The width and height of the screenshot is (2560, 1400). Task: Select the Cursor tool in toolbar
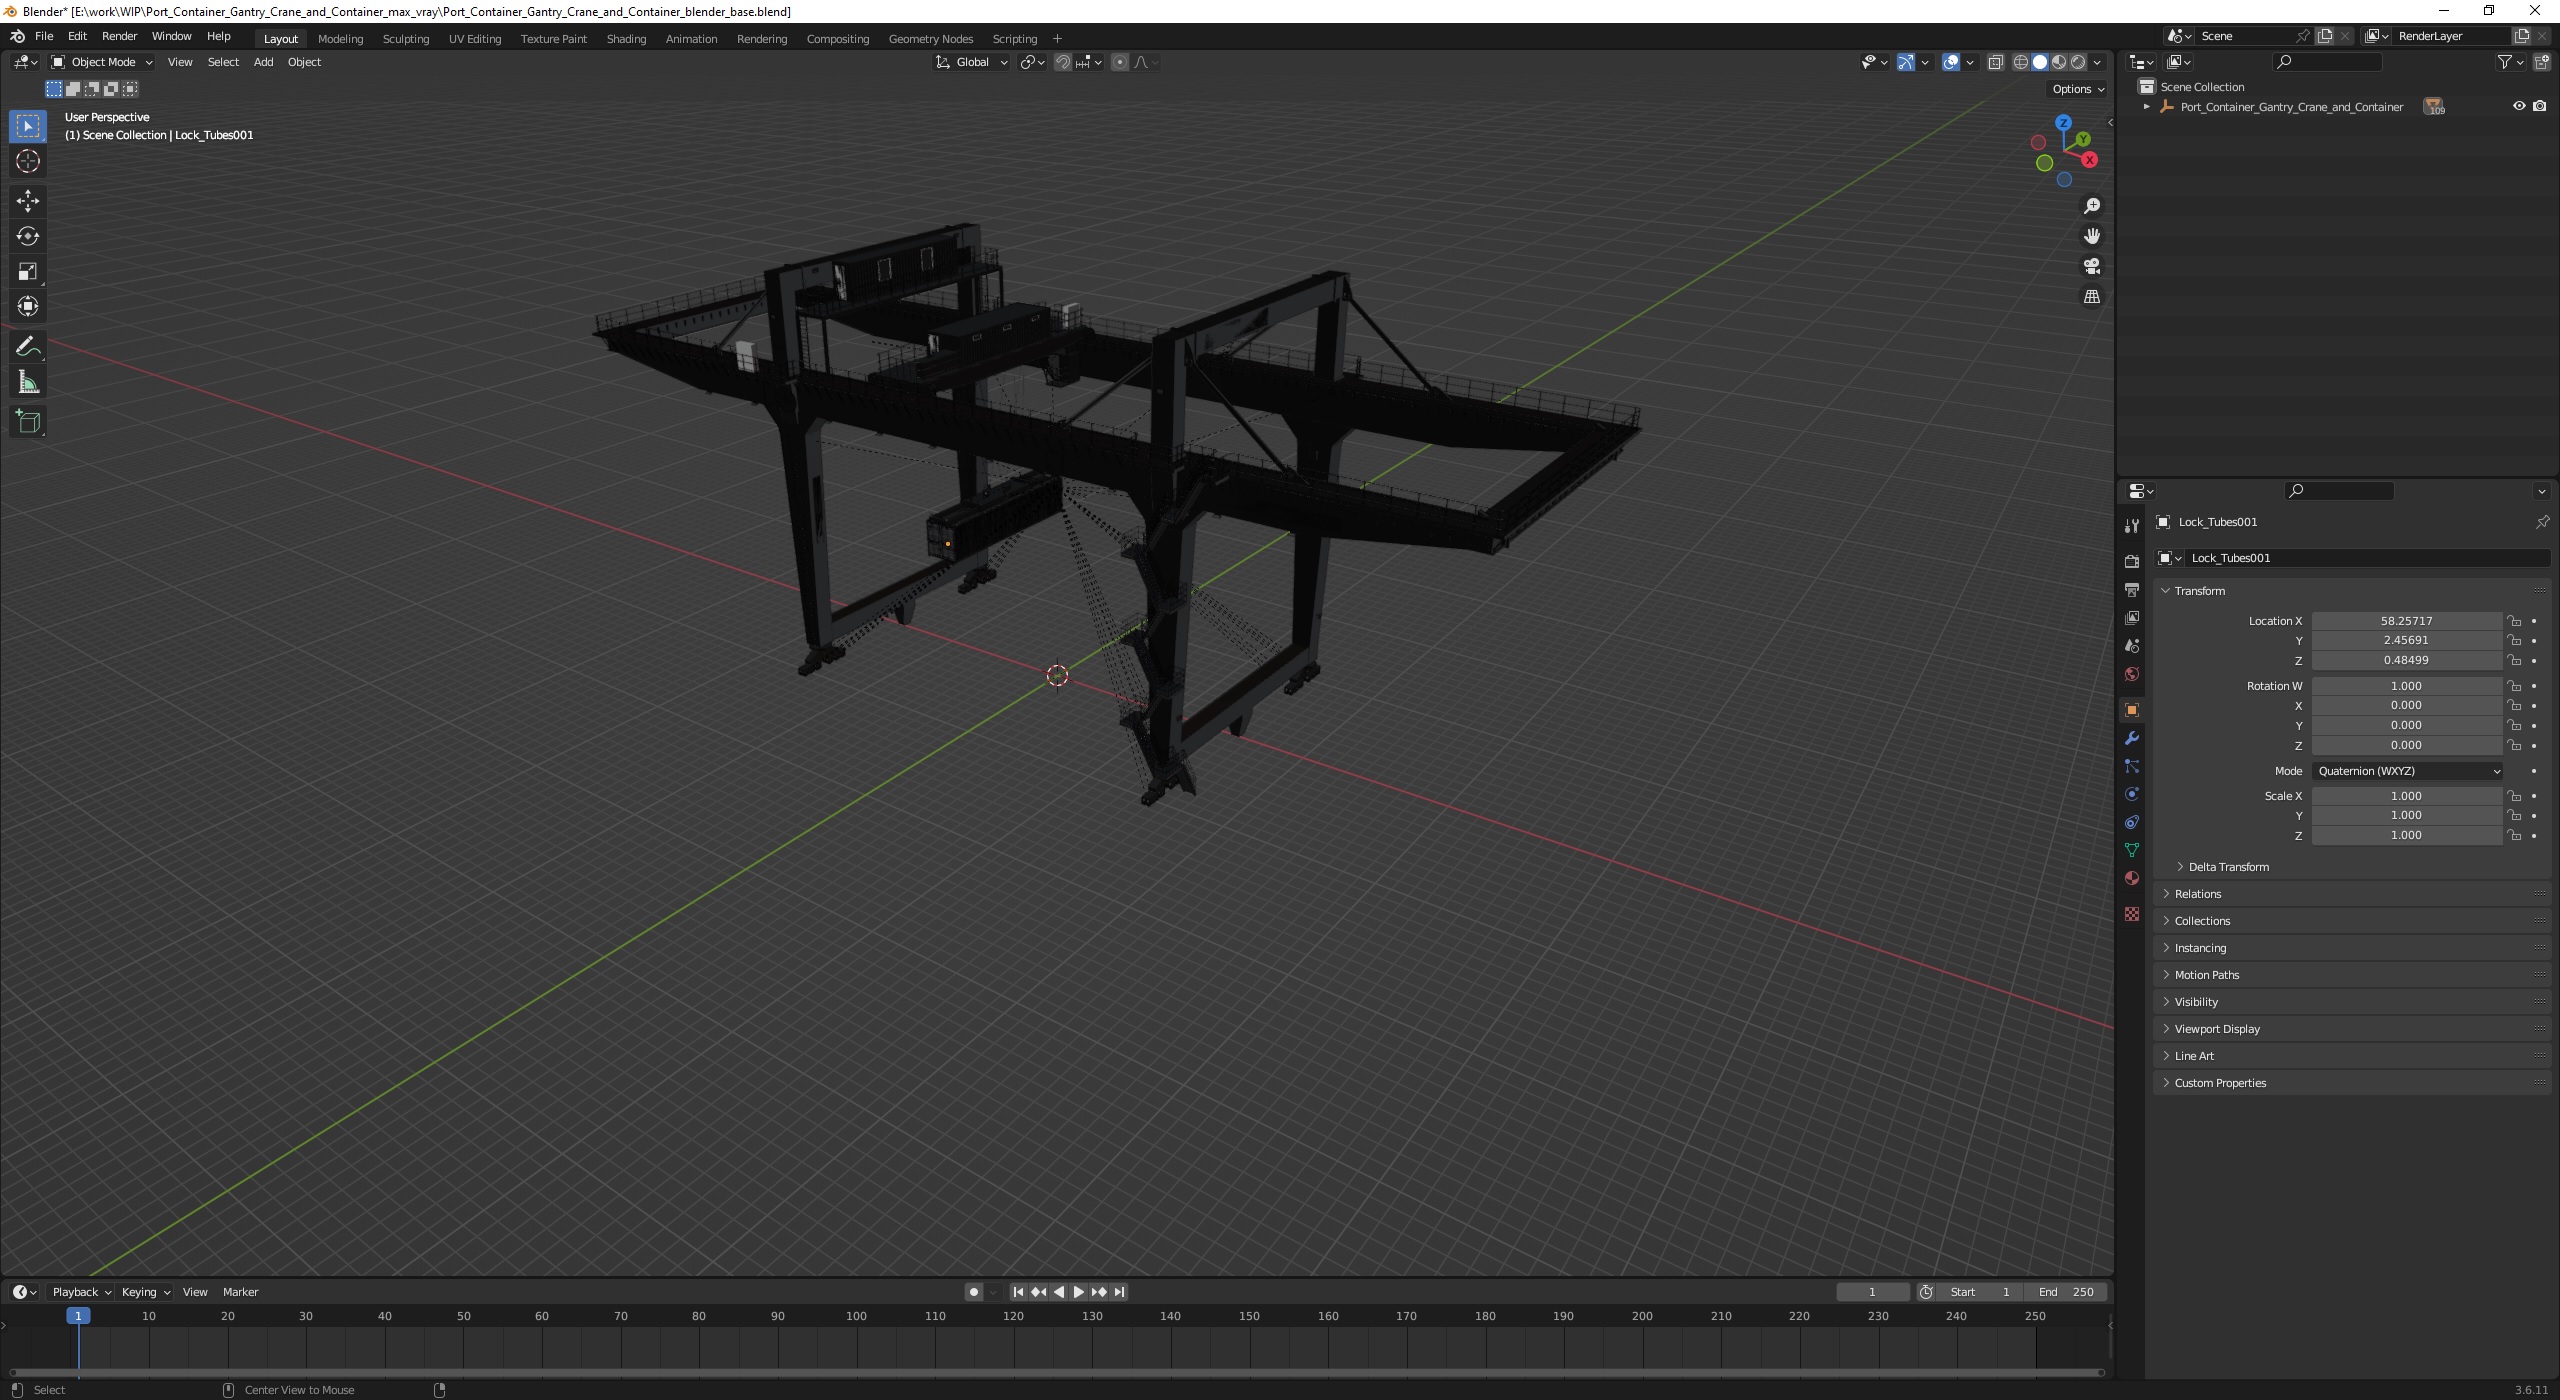(28, 161)
